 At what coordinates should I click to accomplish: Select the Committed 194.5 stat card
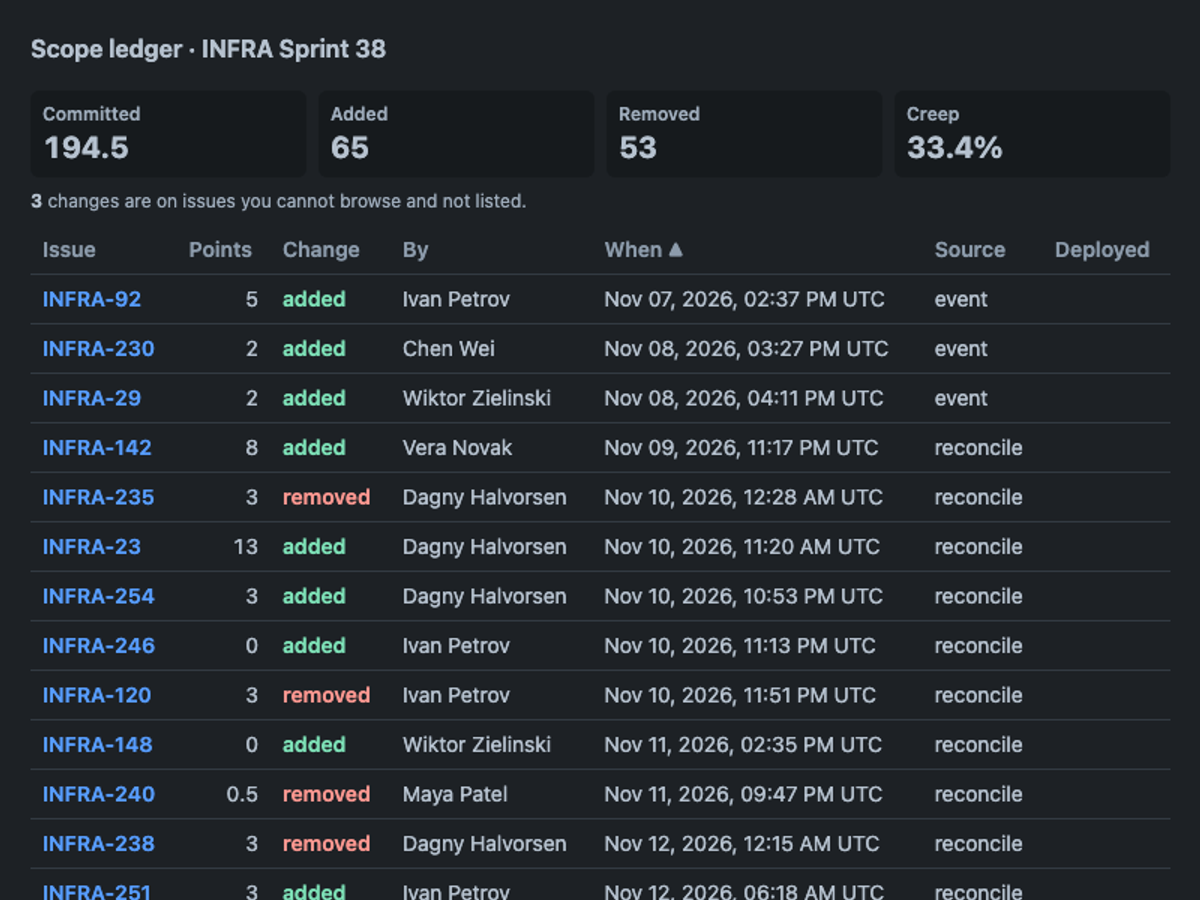pos(168,134)
